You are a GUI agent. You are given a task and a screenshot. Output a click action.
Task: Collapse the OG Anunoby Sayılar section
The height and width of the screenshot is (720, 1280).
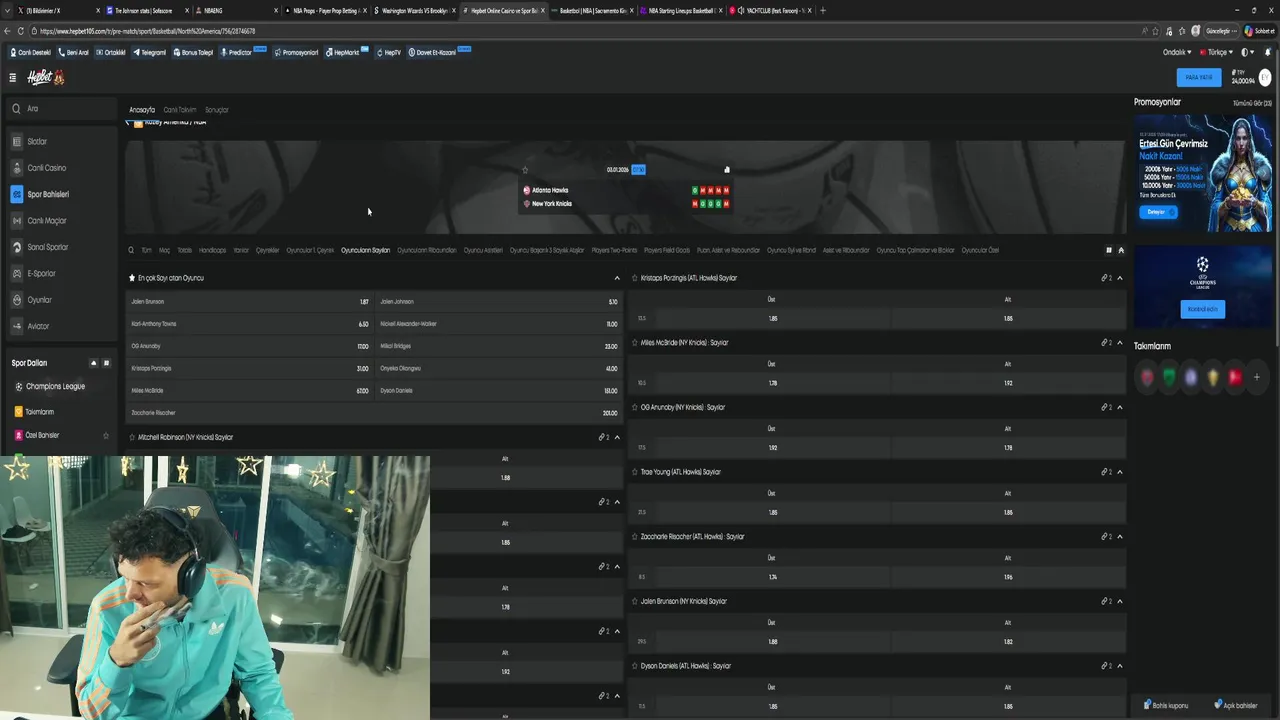point(1120,407)
